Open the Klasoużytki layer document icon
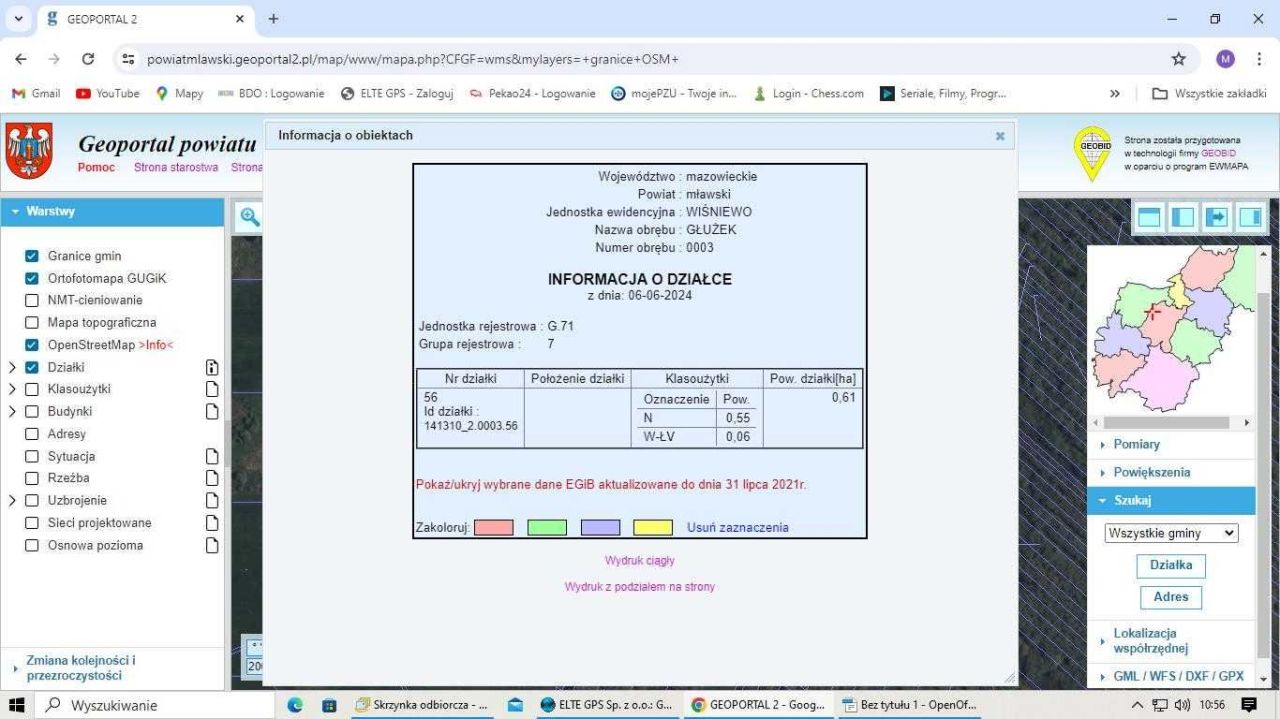Image resolution: width=1280 pixels, height=719 pixels. click(211, 389)
